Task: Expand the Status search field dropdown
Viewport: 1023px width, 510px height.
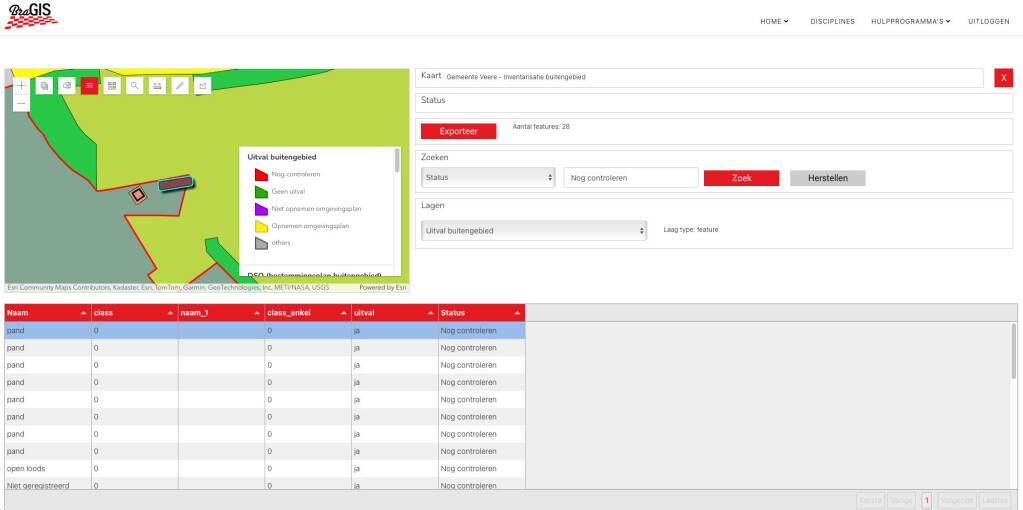Action: point(488,178)
